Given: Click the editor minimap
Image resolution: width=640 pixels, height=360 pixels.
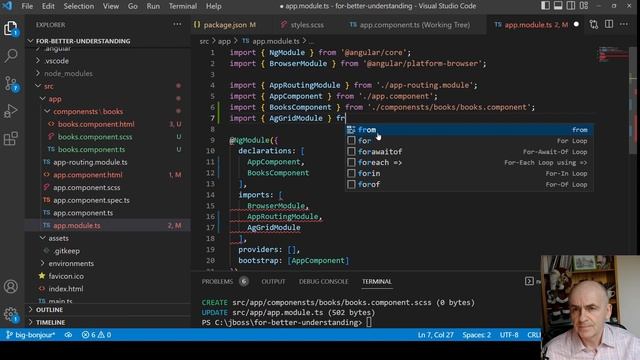Looking at the screenshot, I should [613, 56].
